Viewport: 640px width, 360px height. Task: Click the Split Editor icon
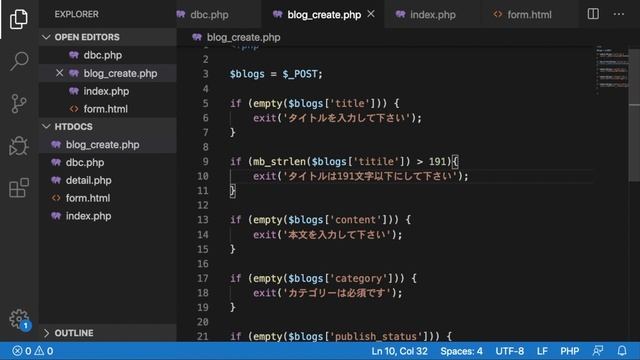[x=593, y=14]
